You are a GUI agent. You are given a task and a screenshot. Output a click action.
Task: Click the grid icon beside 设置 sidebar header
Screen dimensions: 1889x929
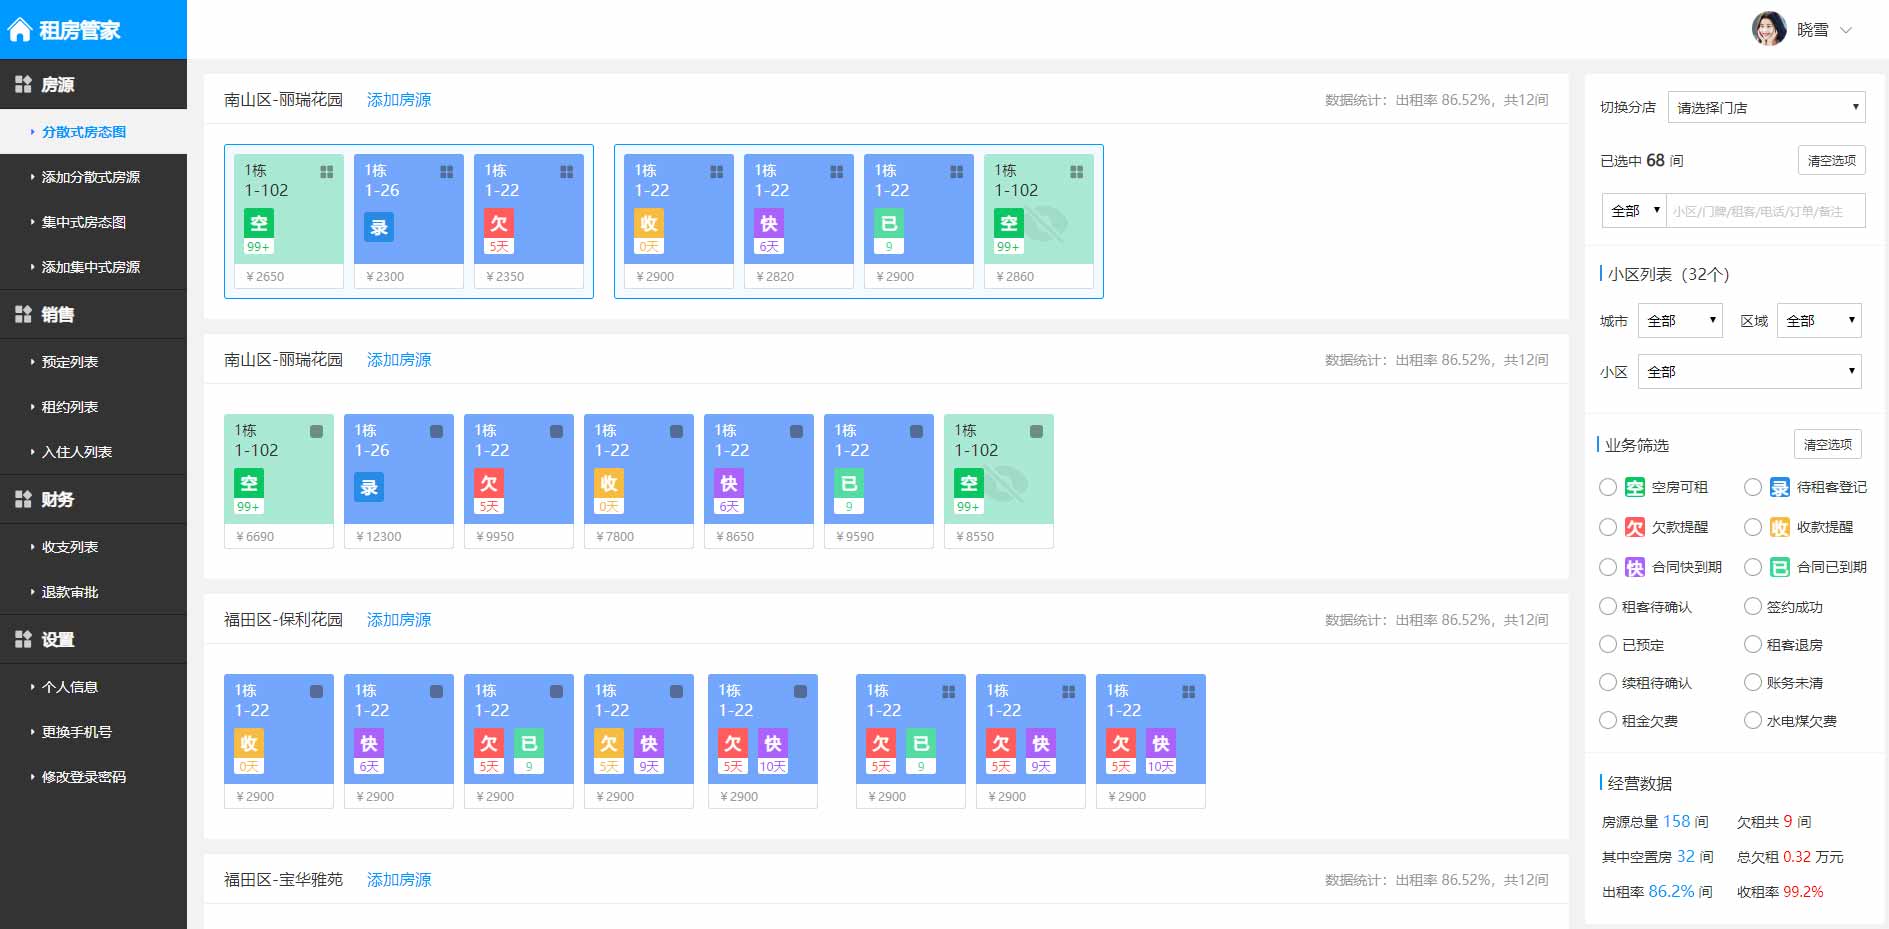point(23,639)
